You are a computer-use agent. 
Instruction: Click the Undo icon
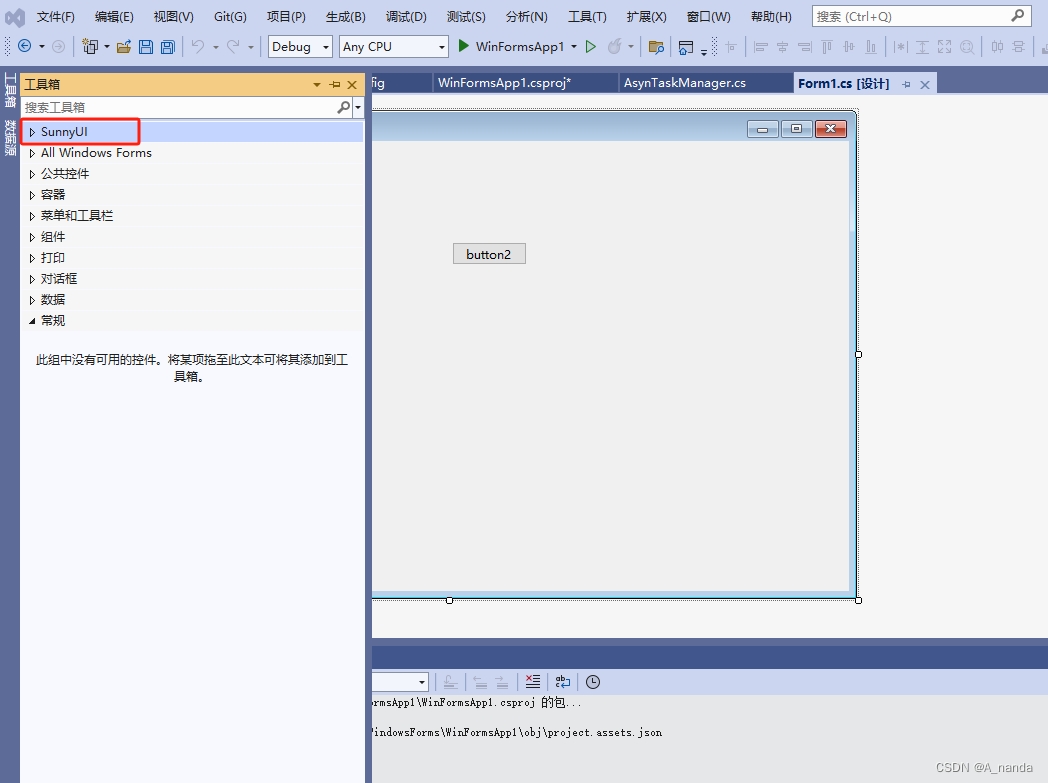click(x=196, y=46)
